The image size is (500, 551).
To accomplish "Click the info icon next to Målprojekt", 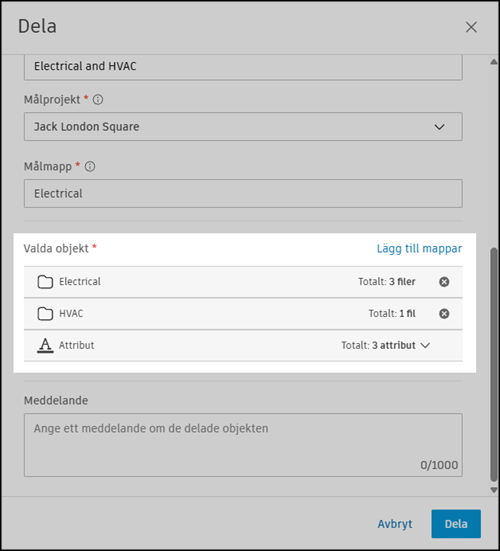I will 98,100.
